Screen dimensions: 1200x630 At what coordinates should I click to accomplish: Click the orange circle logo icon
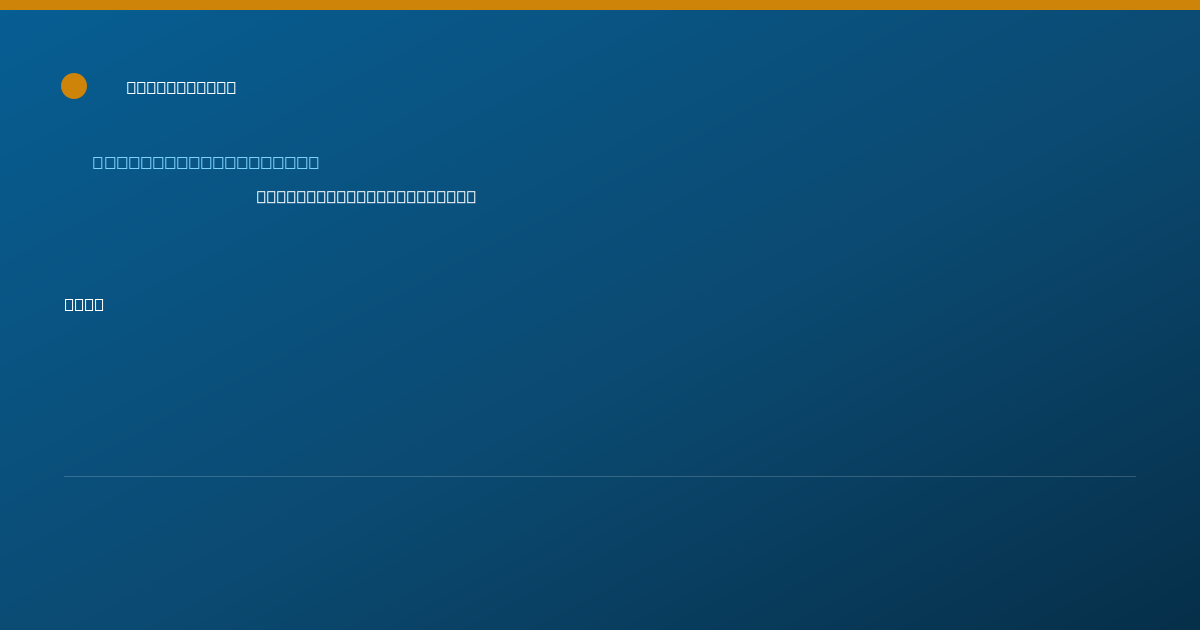(x=74, y=86)
